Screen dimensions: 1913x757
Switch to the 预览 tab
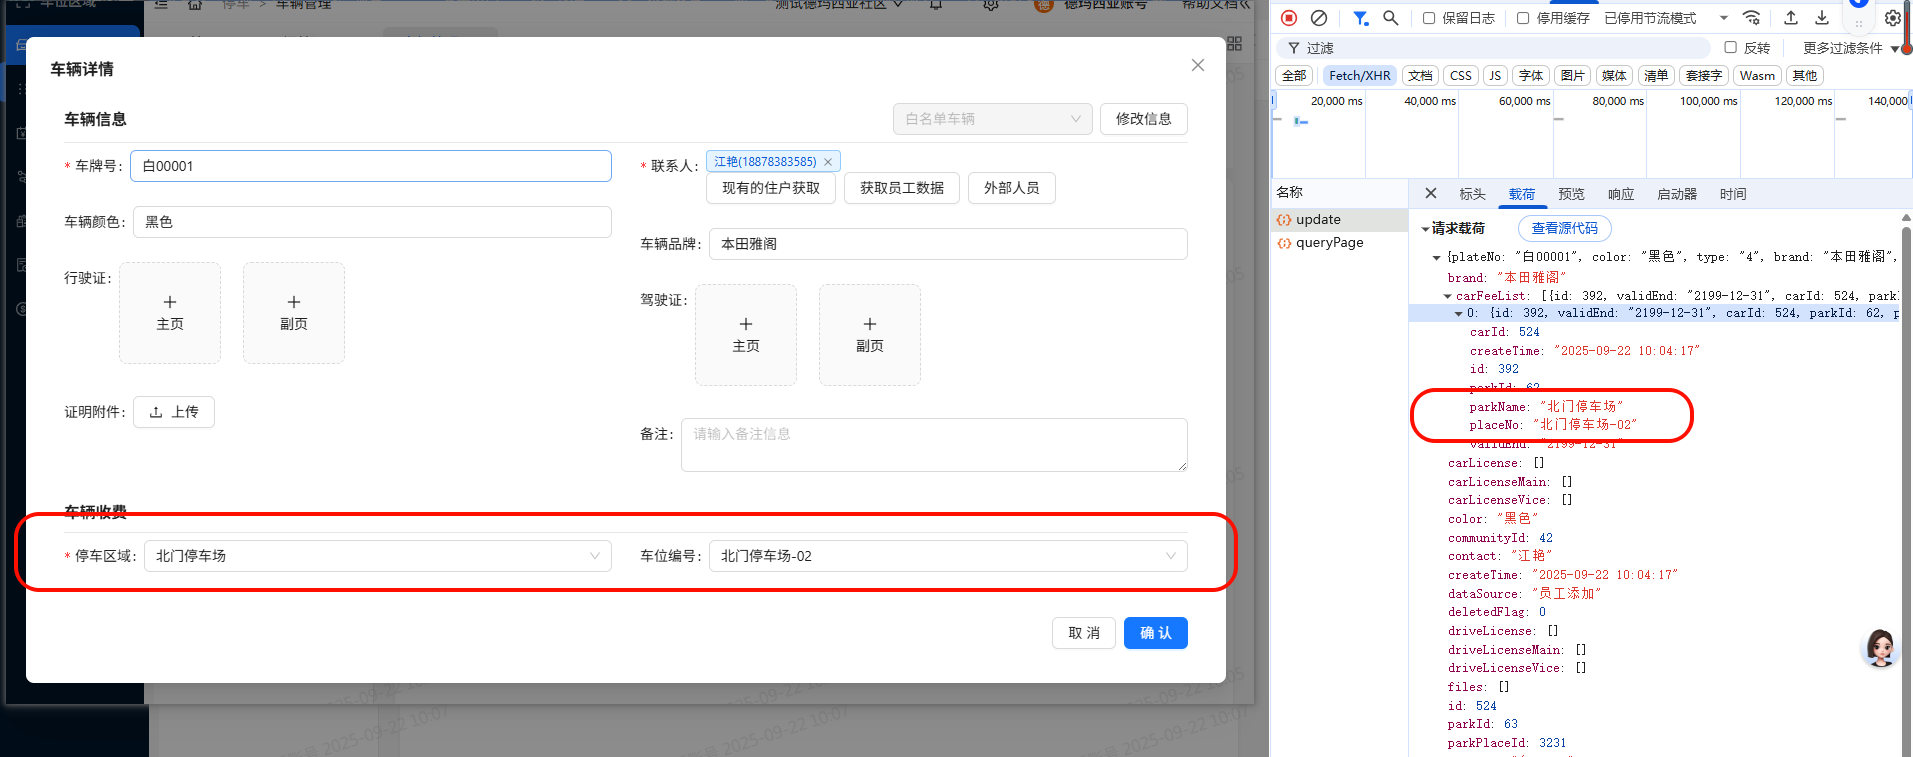point(1571,194)
